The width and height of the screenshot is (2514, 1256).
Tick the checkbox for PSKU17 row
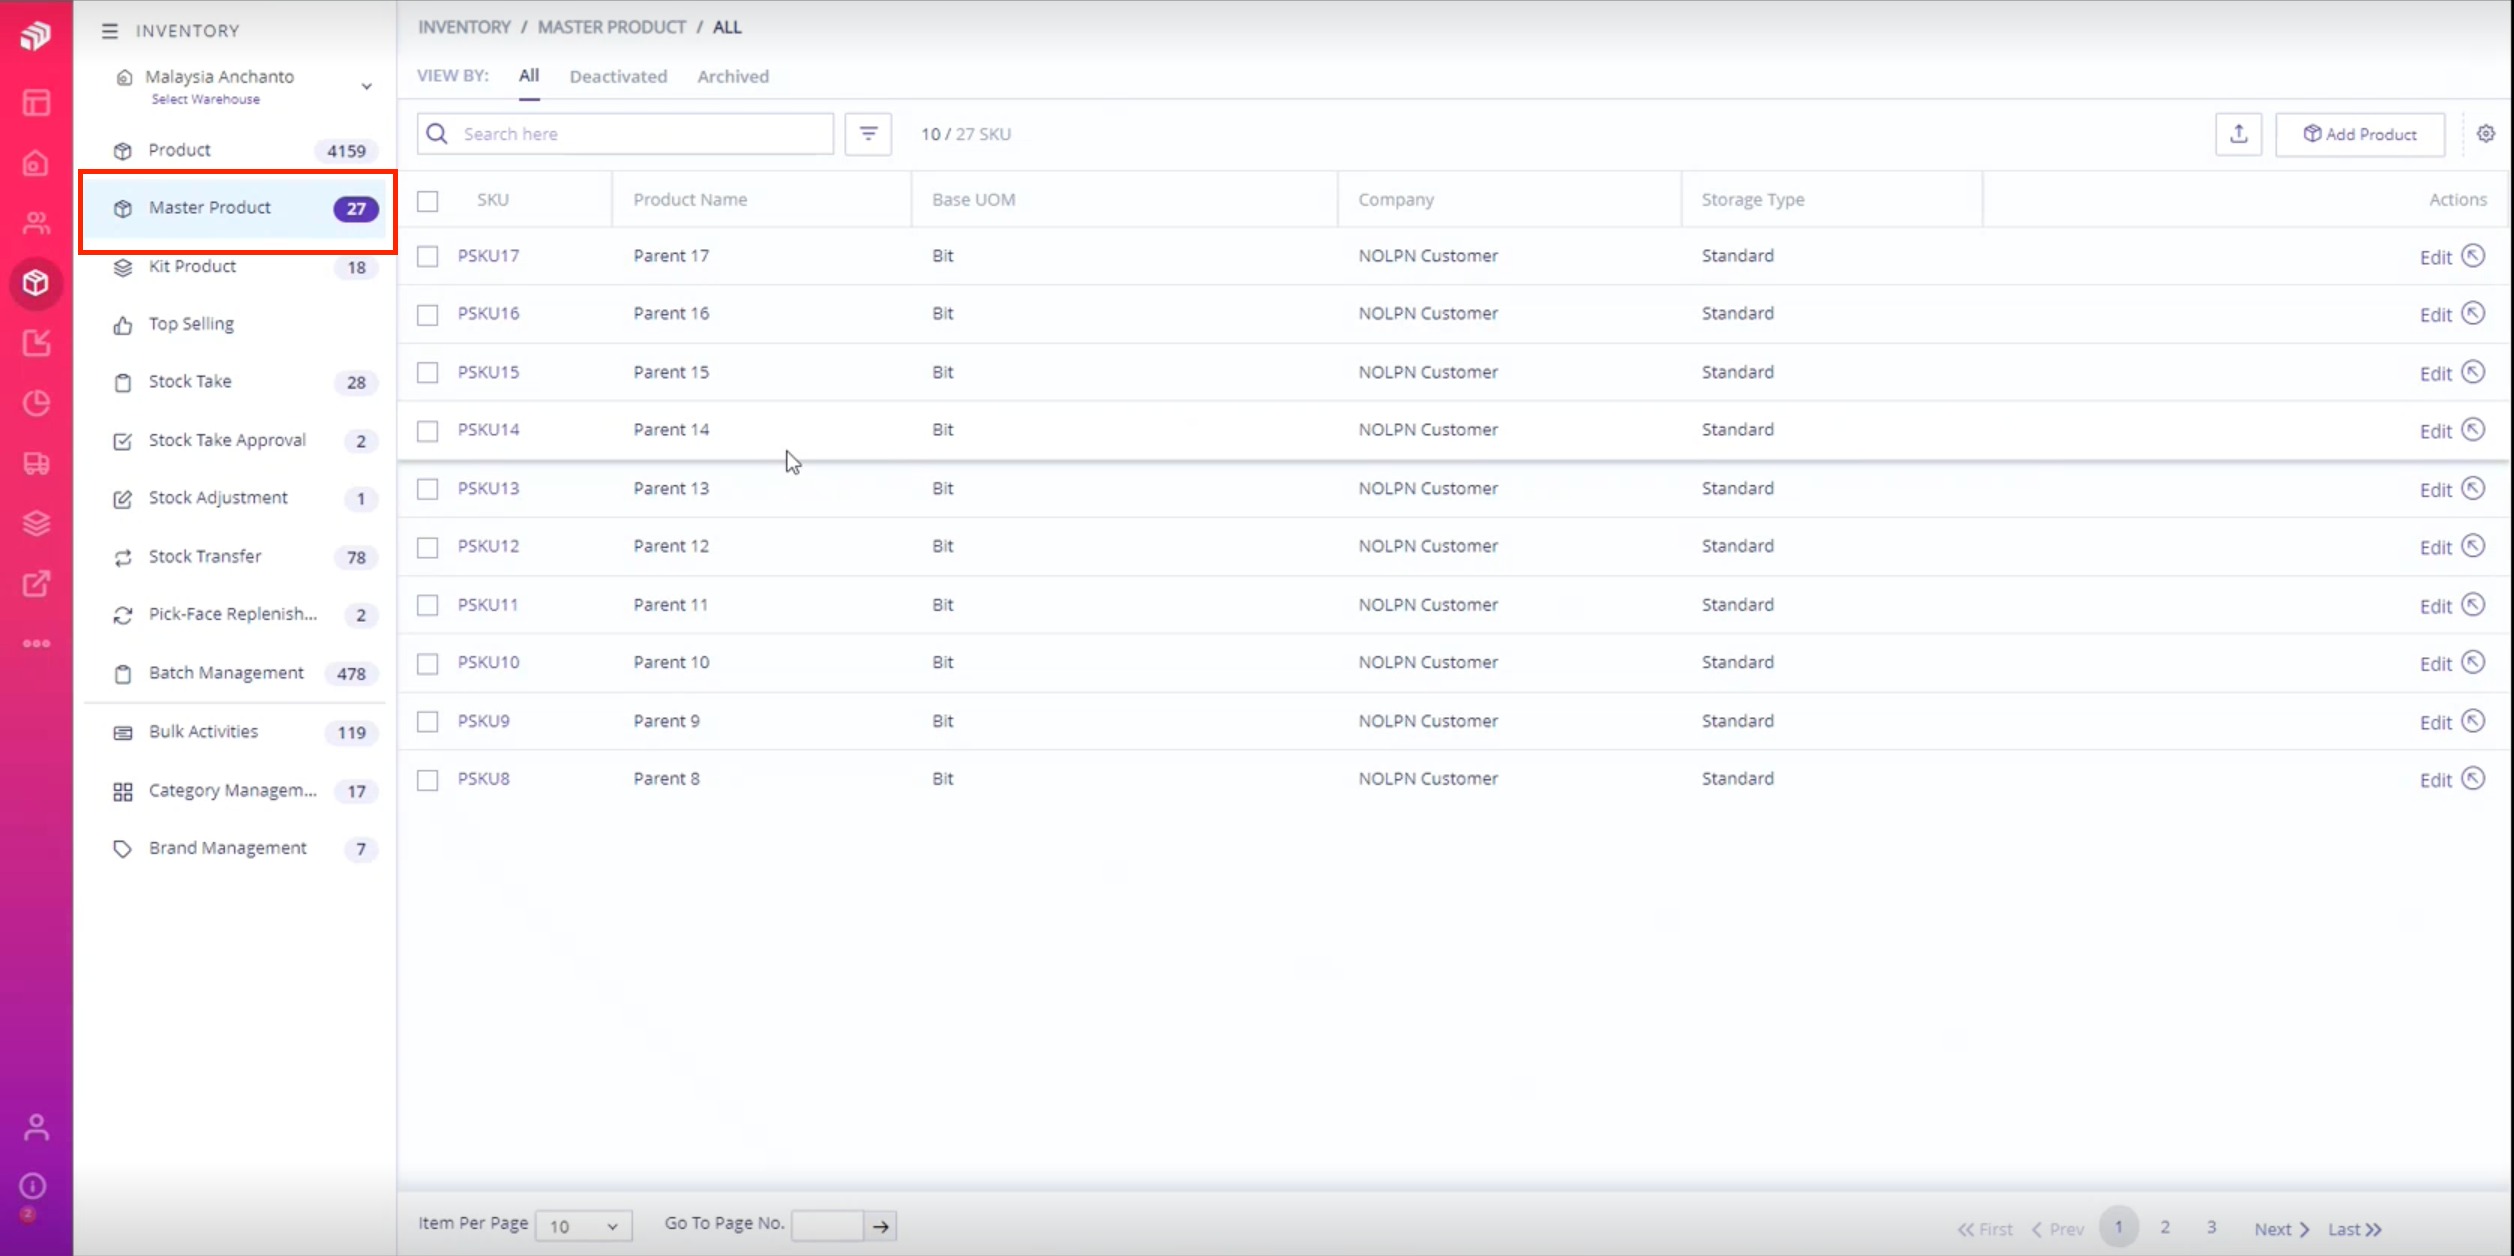427,256
